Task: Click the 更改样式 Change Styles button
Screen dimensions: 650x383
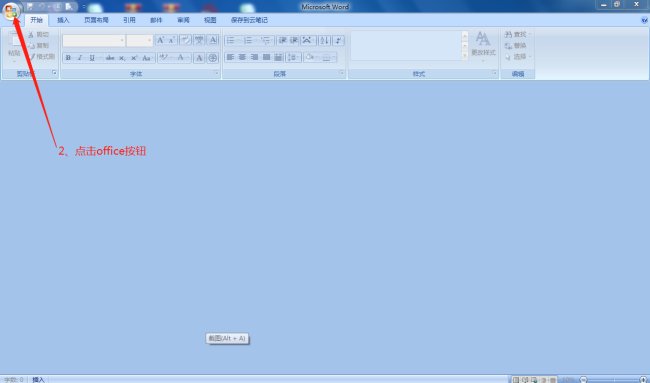Action: 483,46
